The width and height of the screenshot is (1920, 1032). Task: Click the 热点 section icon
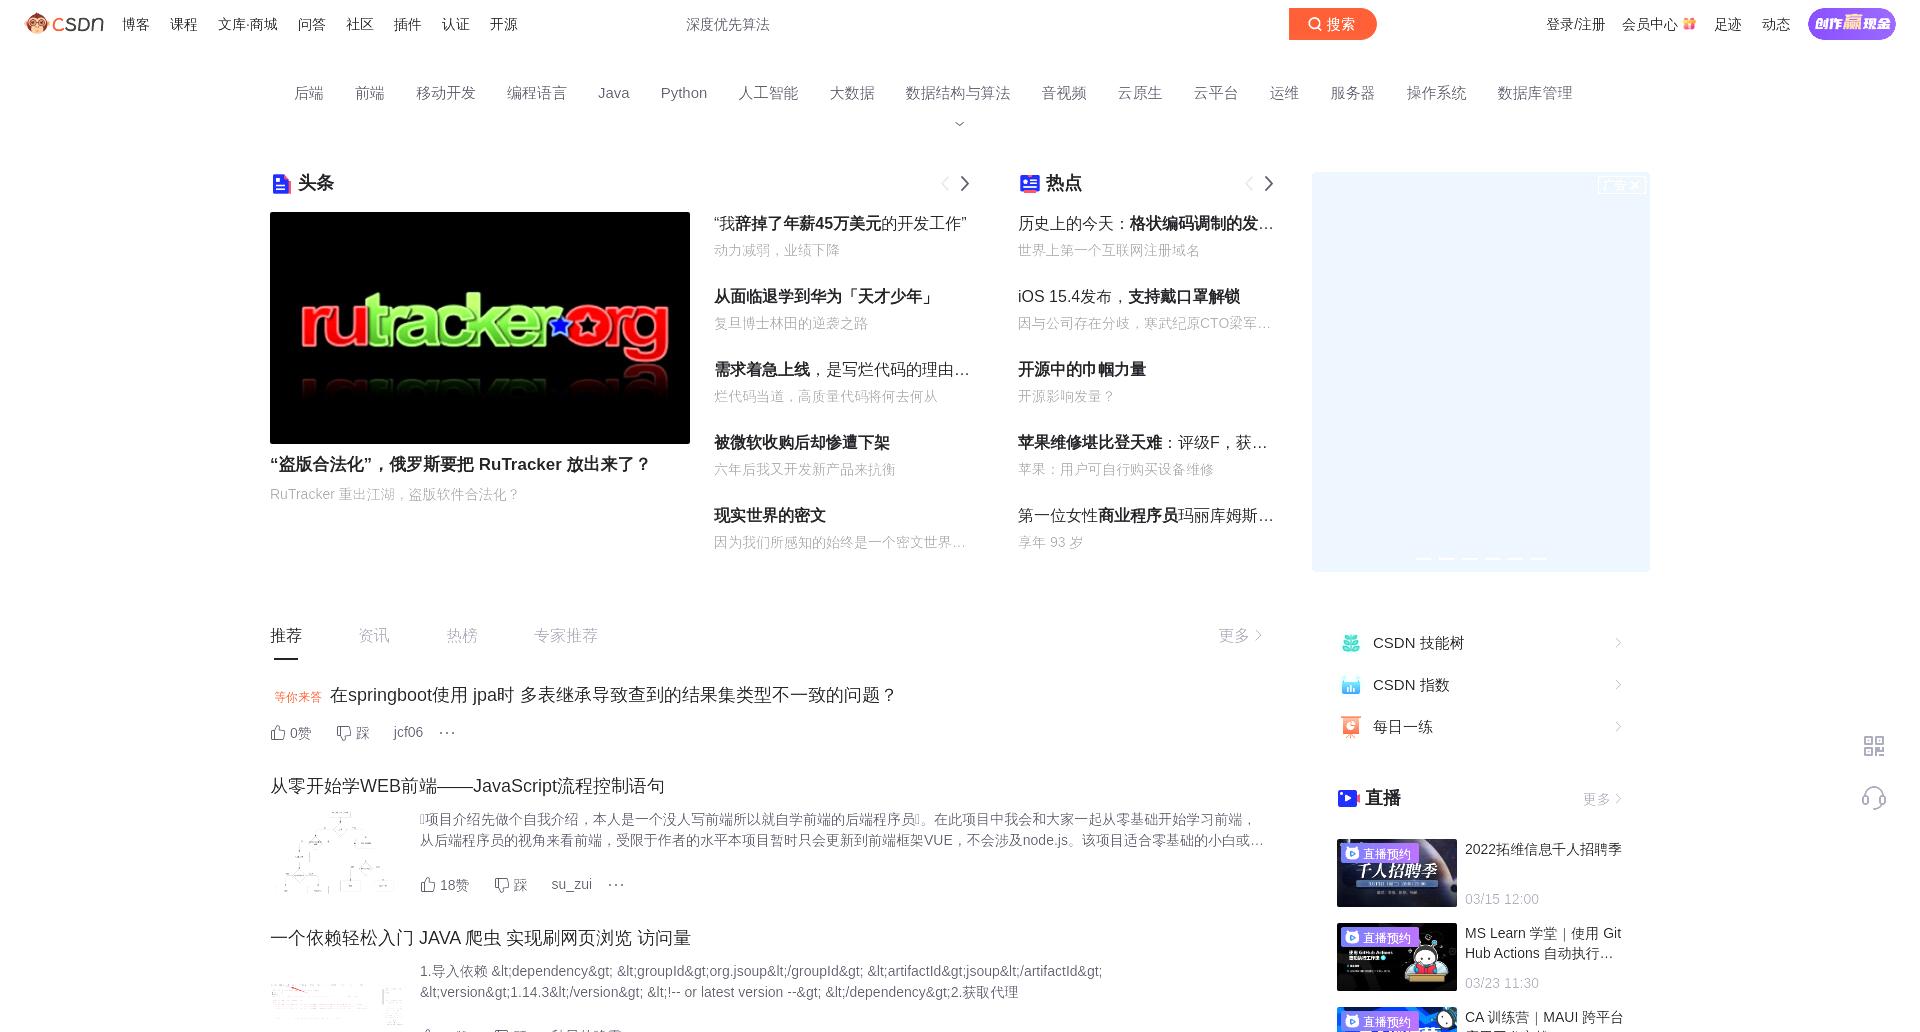(1029, 183)
